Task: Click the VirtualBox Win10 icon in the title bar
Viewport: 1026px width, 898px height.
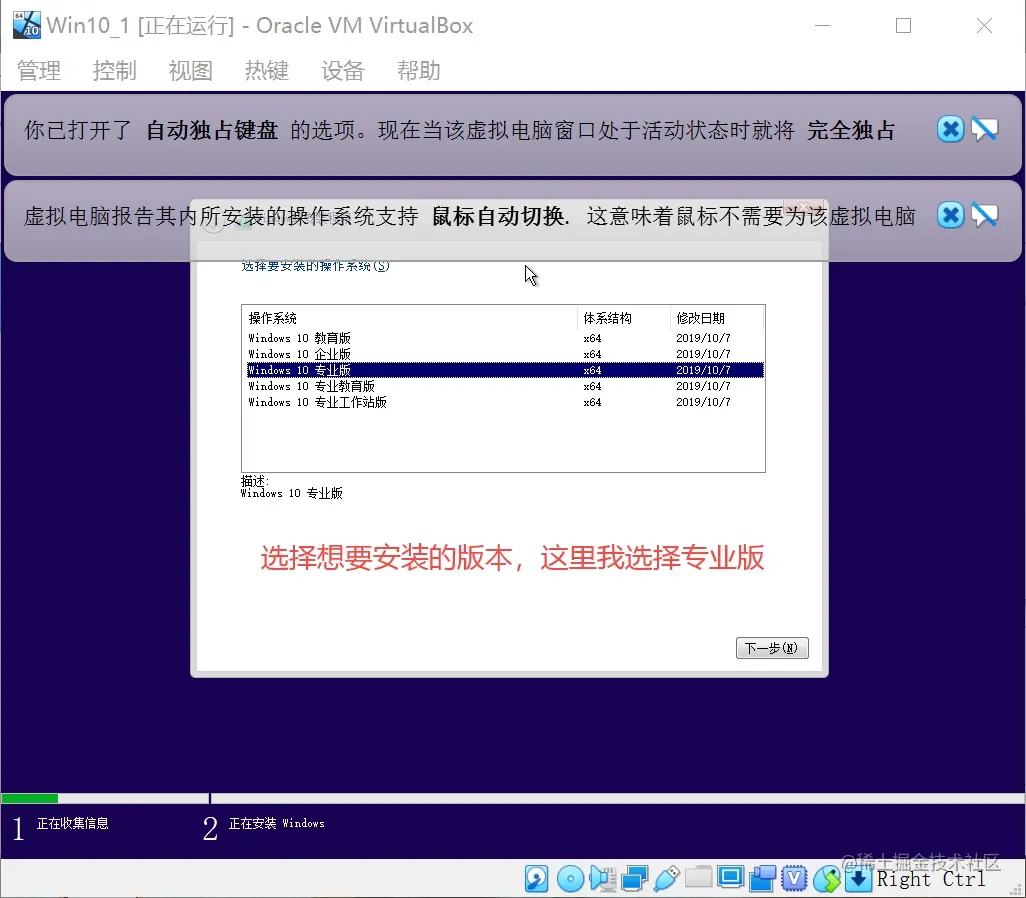Action: [27, 25]
